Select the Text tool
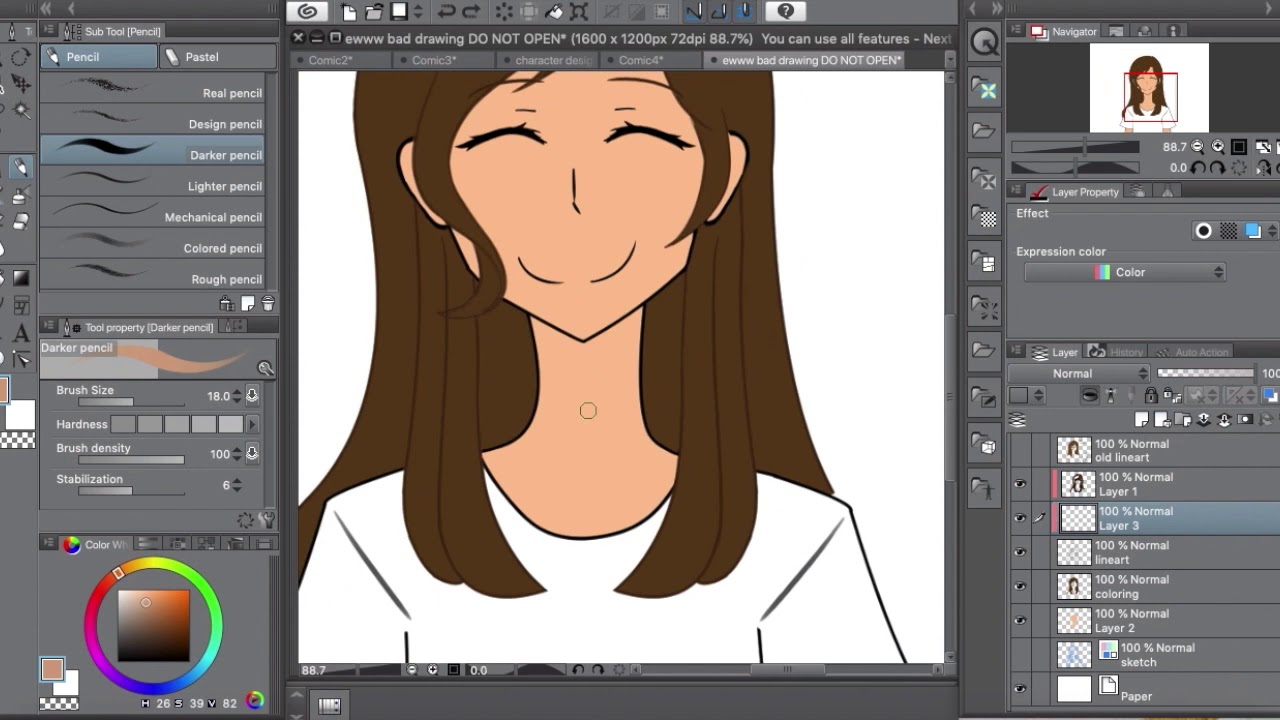The image size is (1280, 720). point(20,333)
